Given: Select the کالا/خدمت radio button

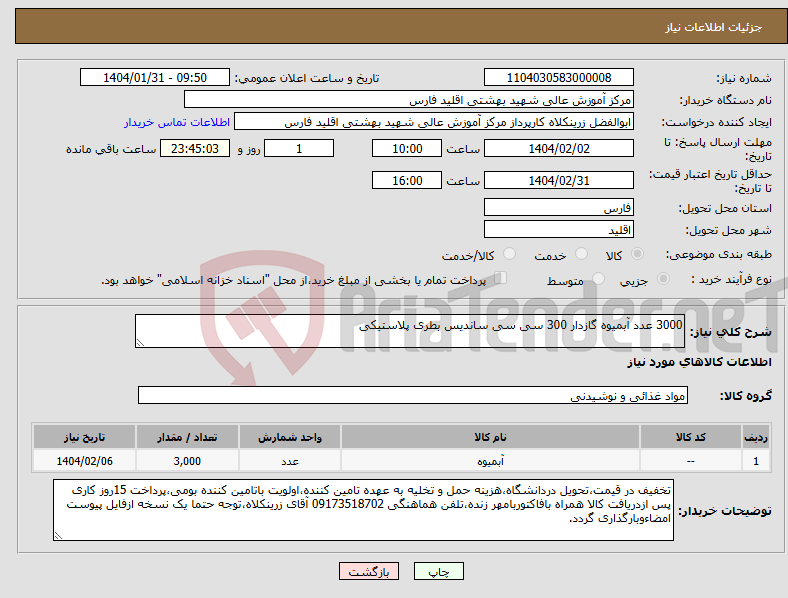Looking at the screenshot, I should (x=509, y=254).
